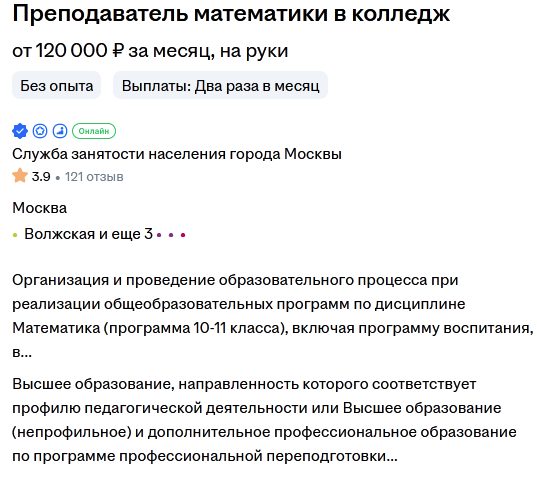
Task: Click the от 120 000 ₽ salary line
Action: [x=150, y=51]
